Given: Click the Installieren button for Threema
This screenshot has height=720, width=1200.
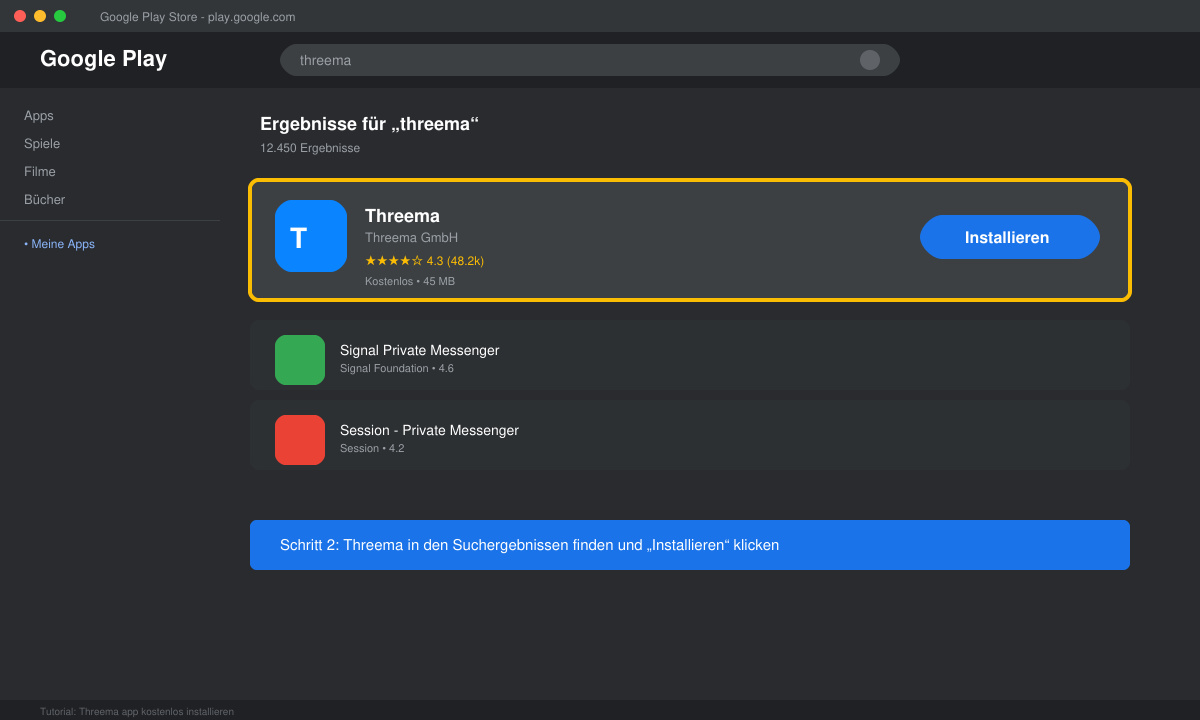Looking at the screenshot, I should [x=1010, y=237].
